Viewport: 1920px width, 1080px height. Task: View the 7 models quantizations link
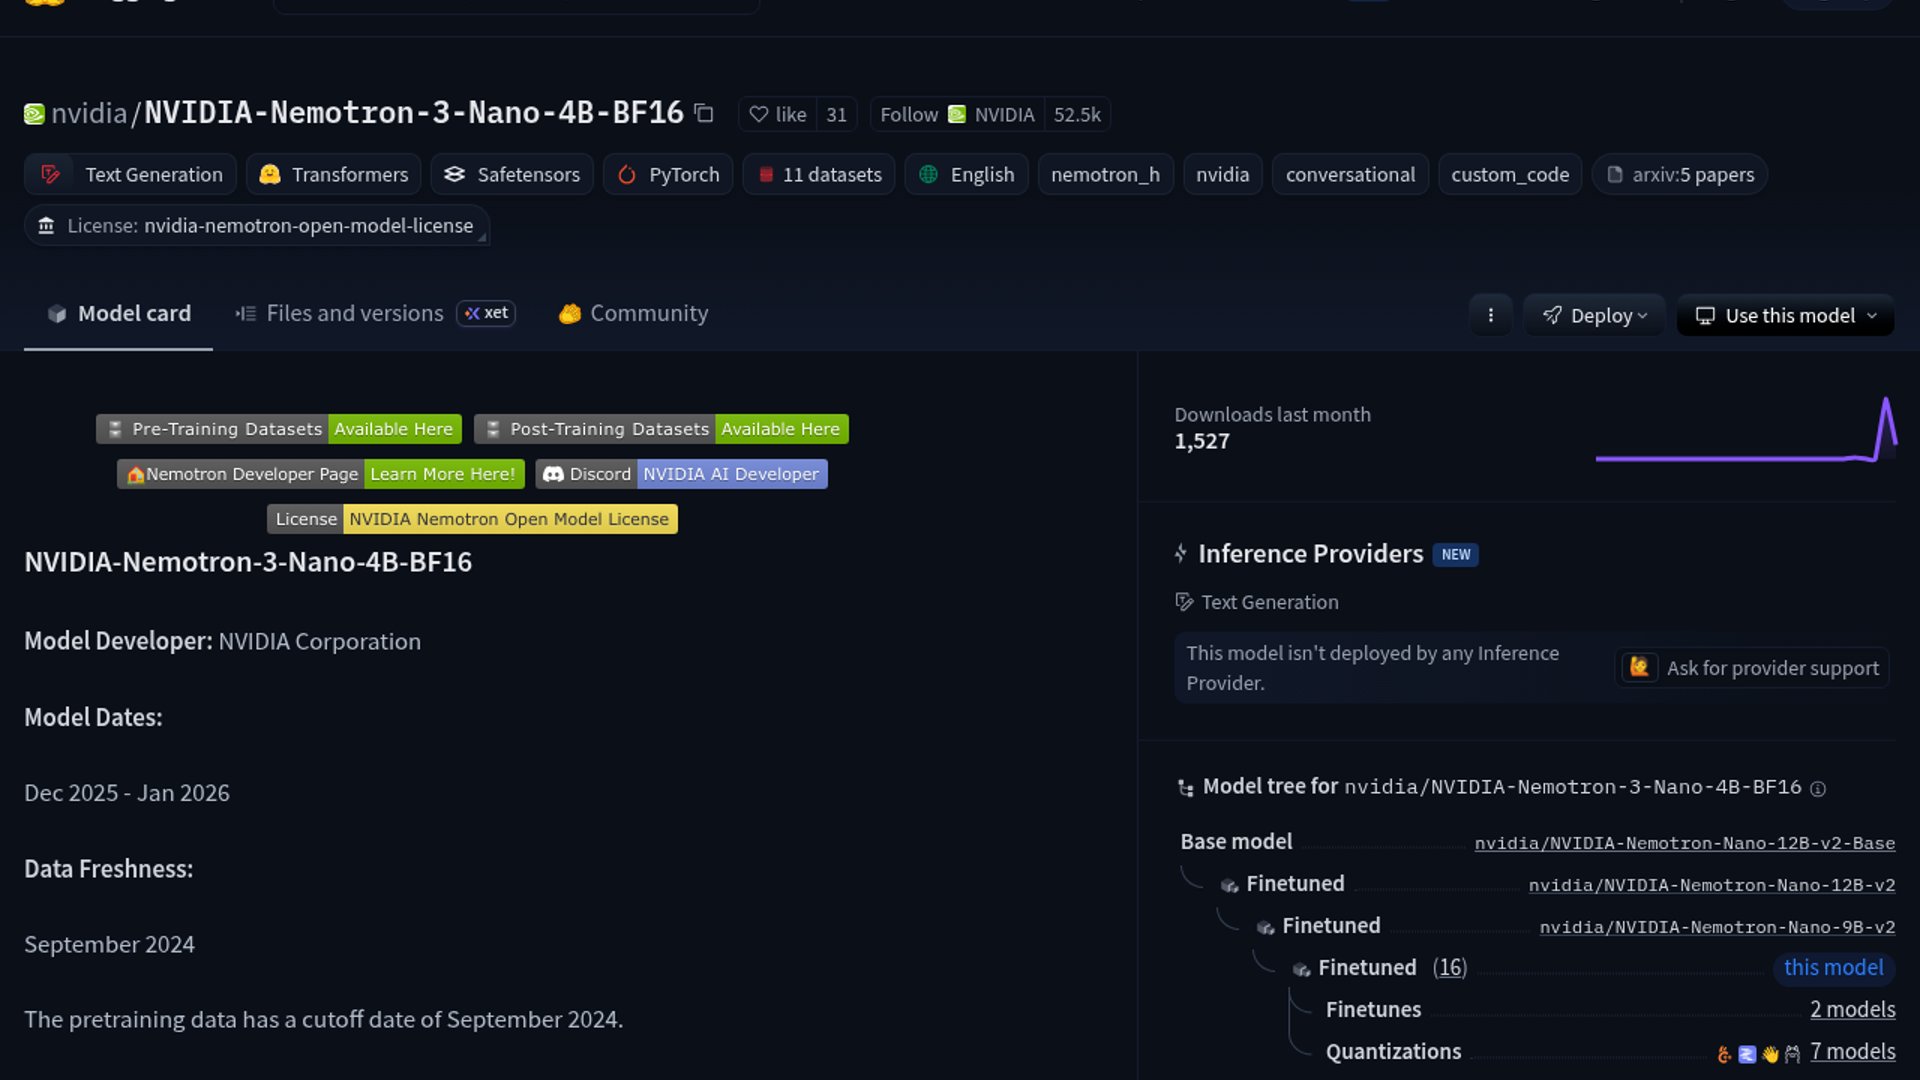1852,1052
